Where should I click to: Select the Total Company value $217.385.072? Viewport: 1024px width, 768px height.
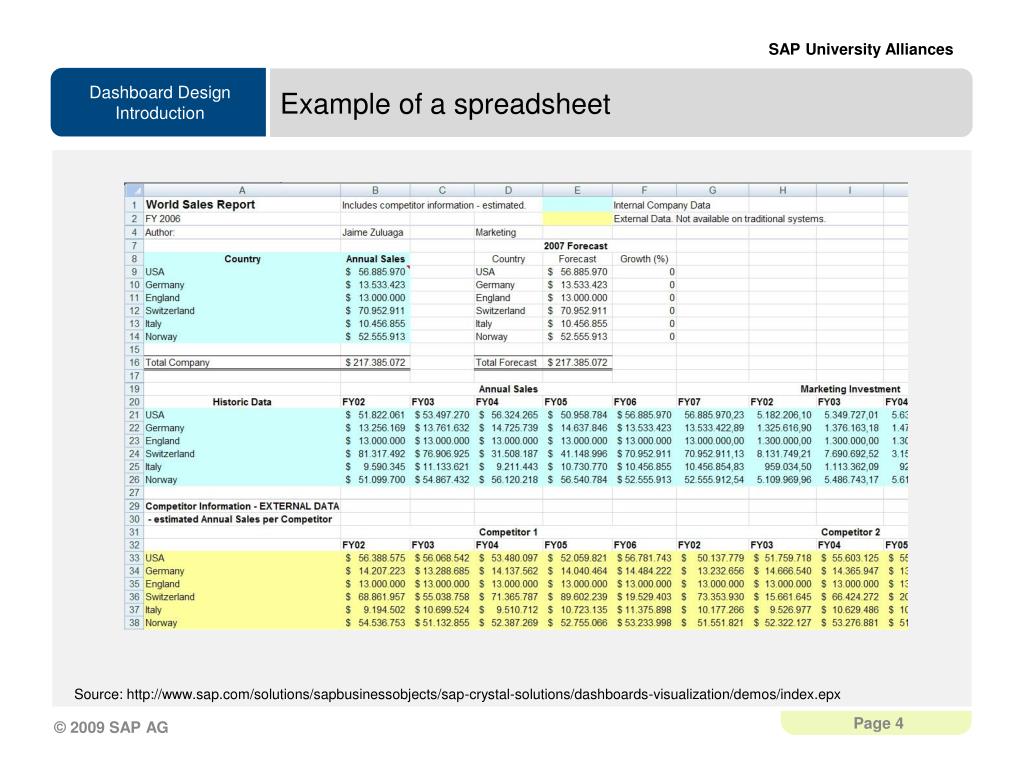[375, 362]
